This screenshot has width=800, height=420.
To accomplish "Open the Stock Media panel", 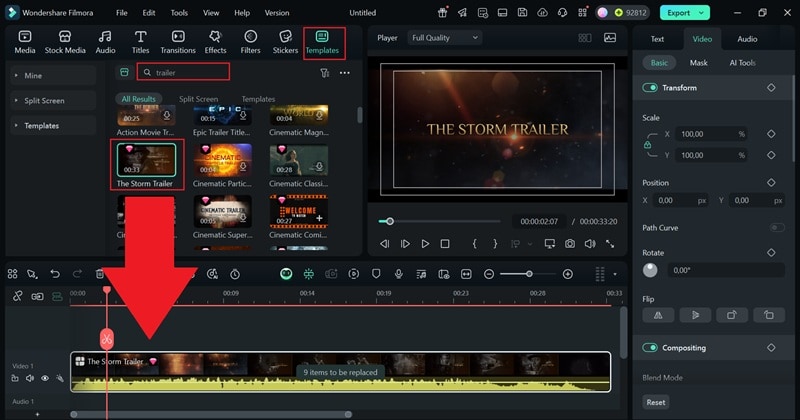I will pos(65,42).
